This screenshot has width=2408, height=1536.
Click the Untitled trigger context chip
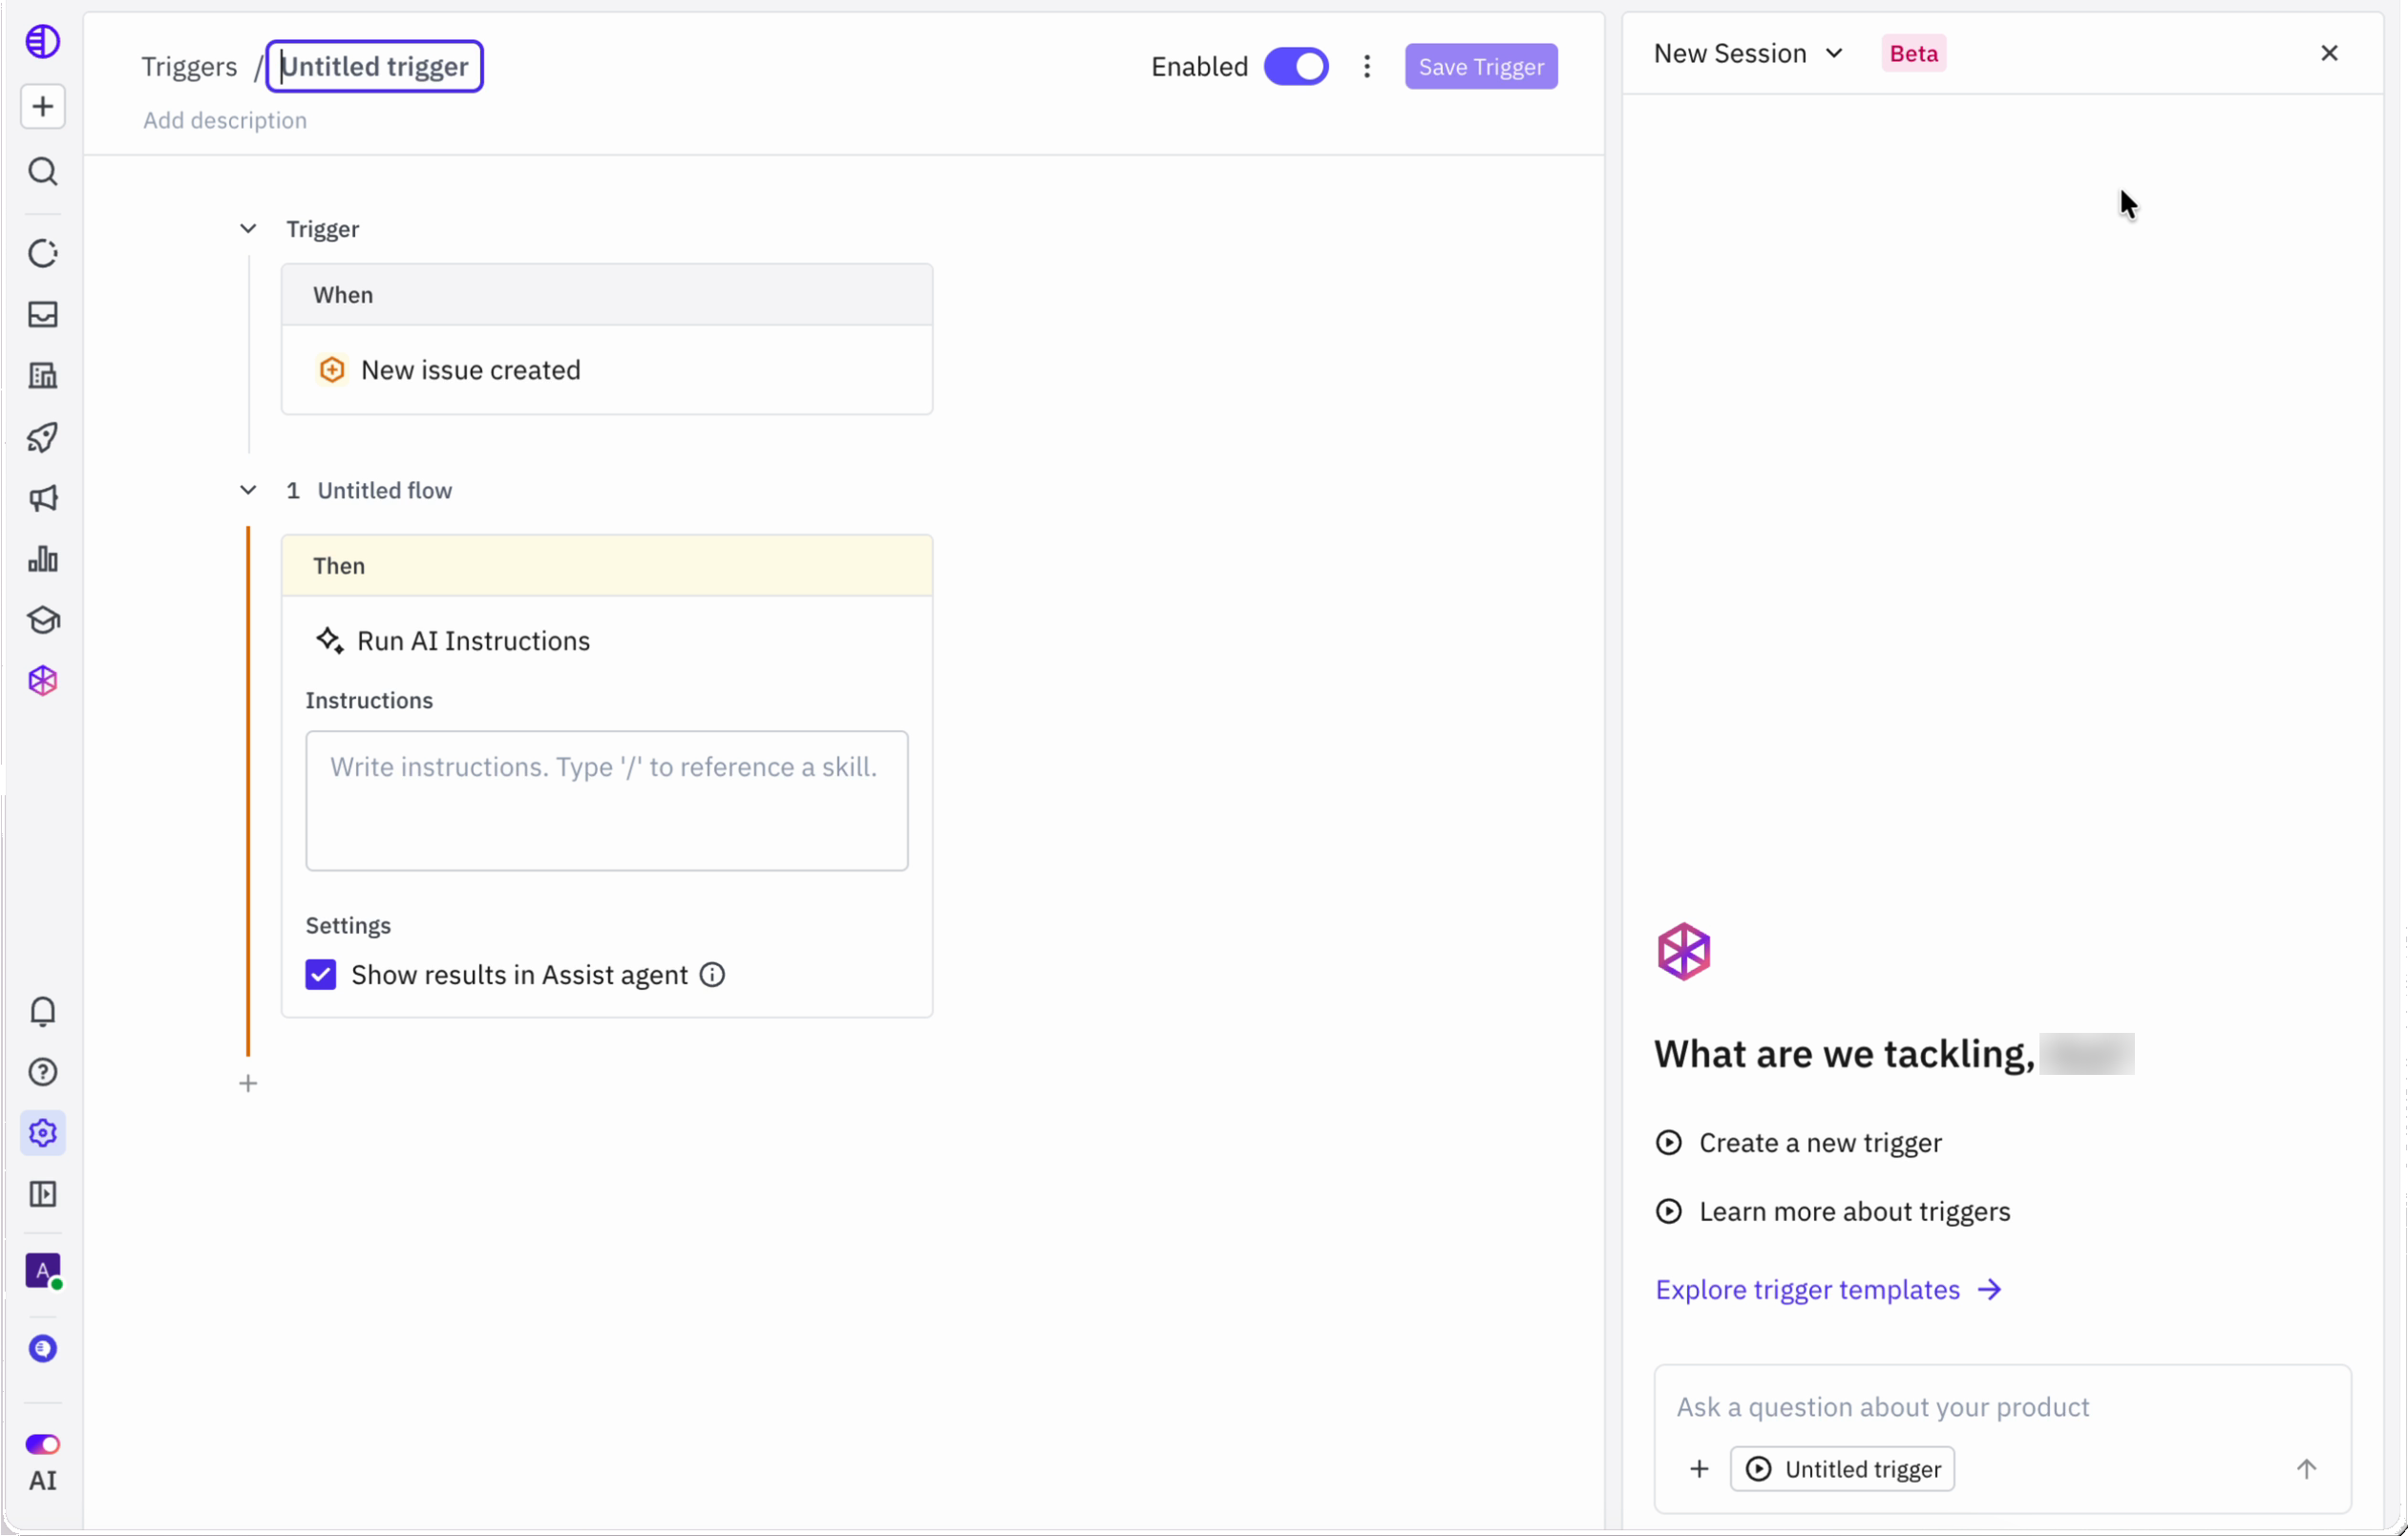[1842, 1469]
